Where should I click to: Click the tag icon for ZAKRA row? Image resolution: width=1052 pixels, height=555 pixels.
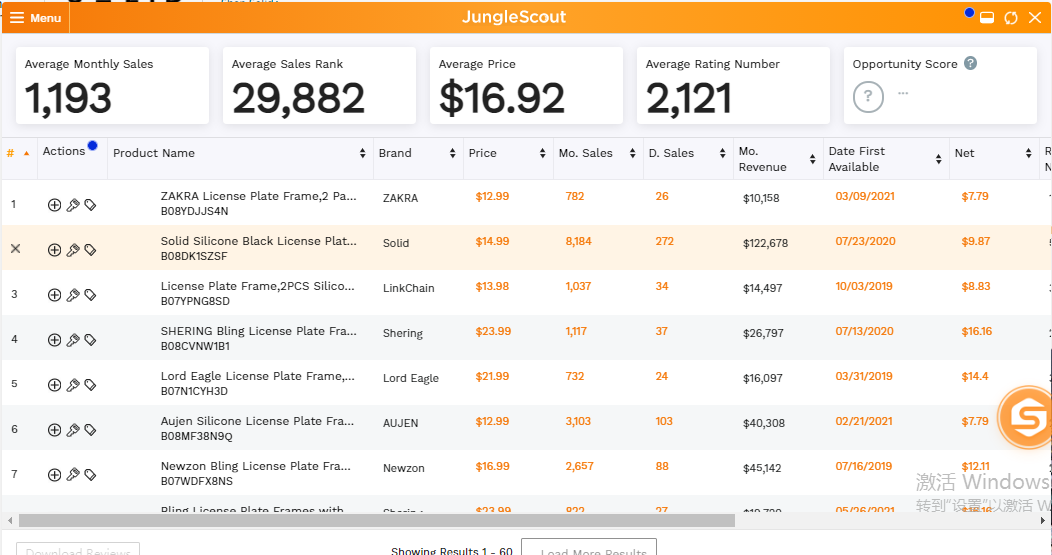click(x=90, y=205)
